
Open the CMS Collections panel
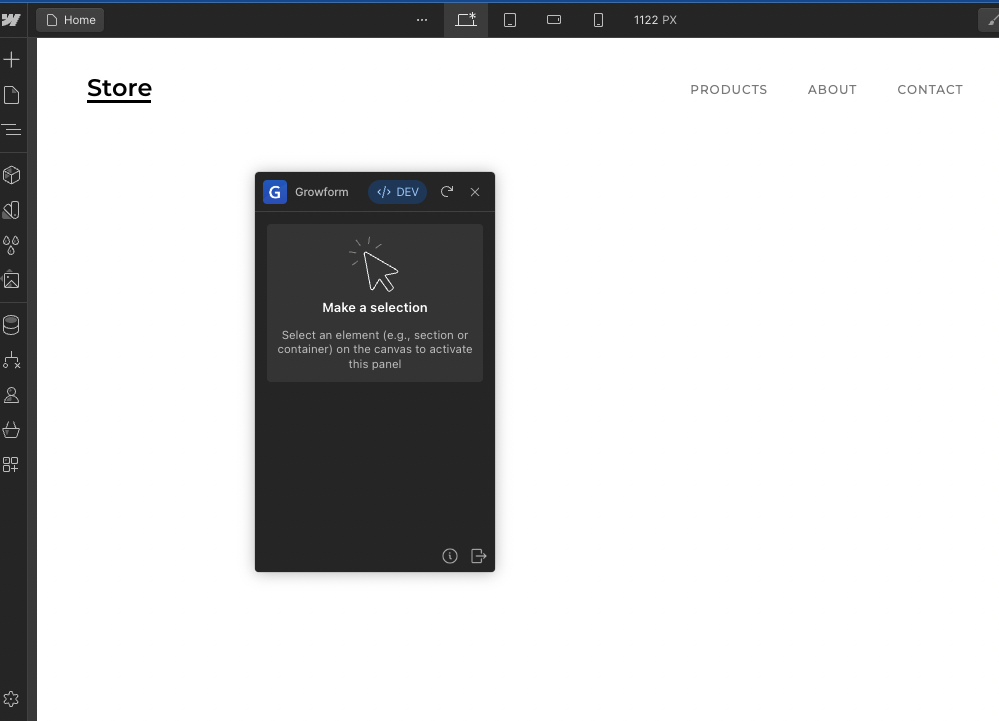(12, 324)
